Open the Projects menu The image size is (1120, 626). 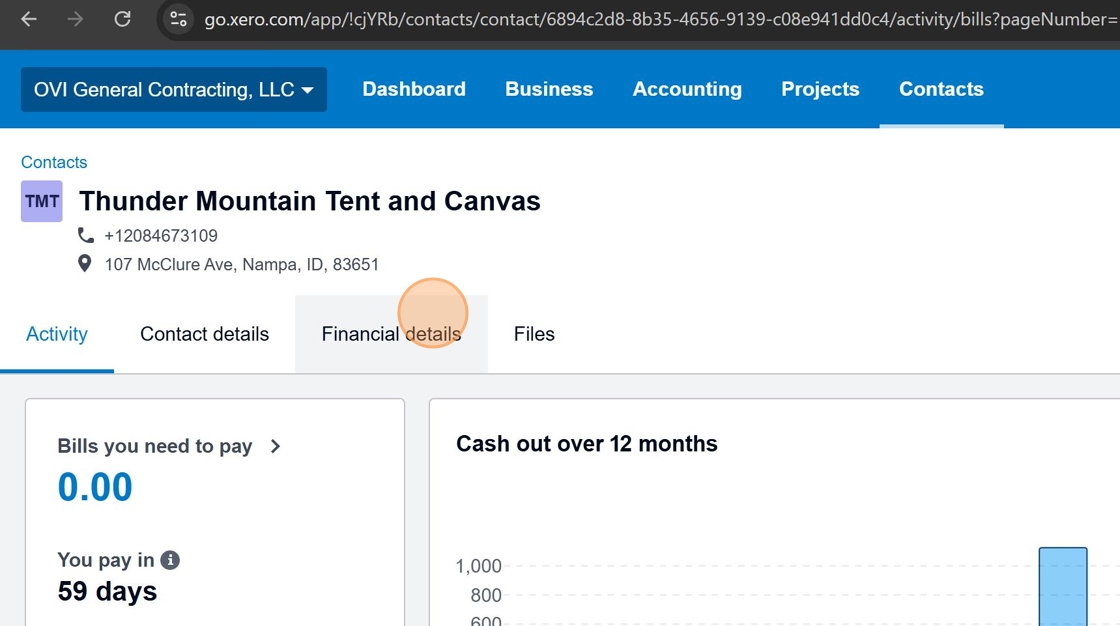[x=820, y=89]
